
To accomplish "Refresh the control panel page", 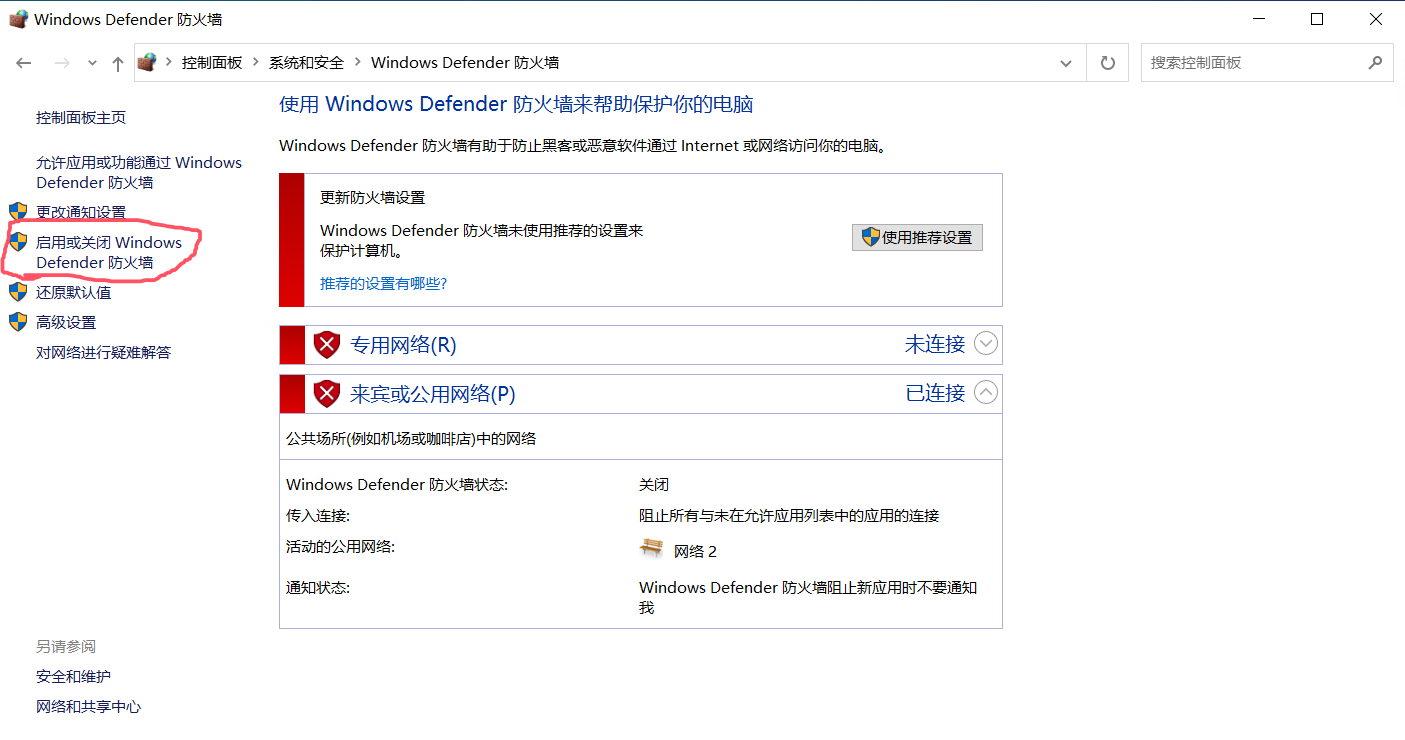I will pos(1107,63).
